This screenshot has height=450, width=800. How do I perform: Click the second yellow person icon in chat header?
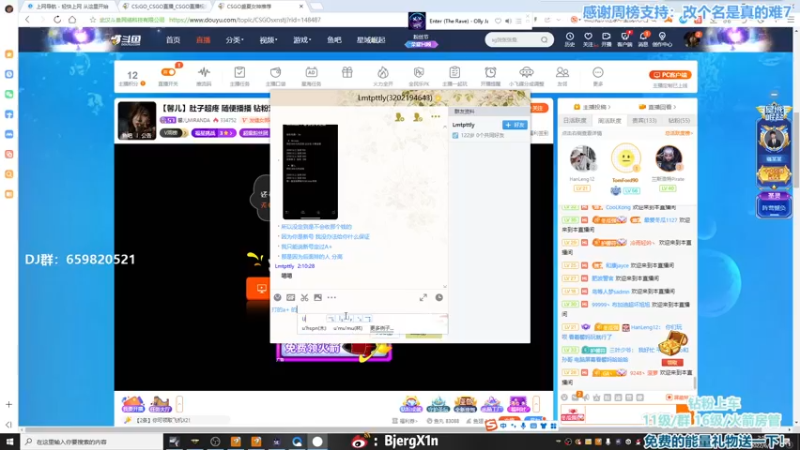point(418,117)
